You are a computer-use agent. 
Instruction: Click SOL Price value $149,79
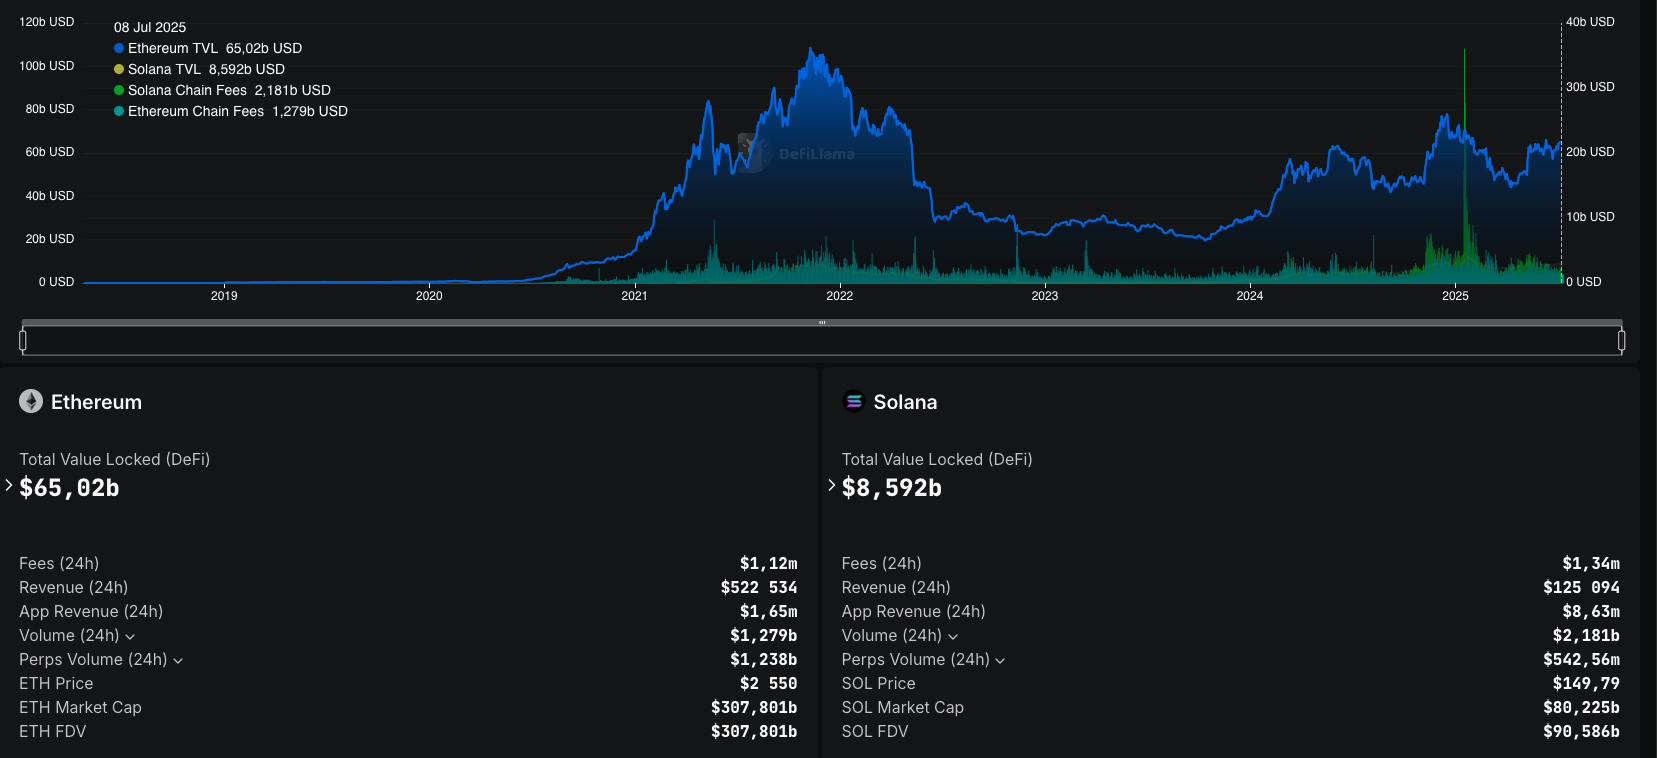1586,684
